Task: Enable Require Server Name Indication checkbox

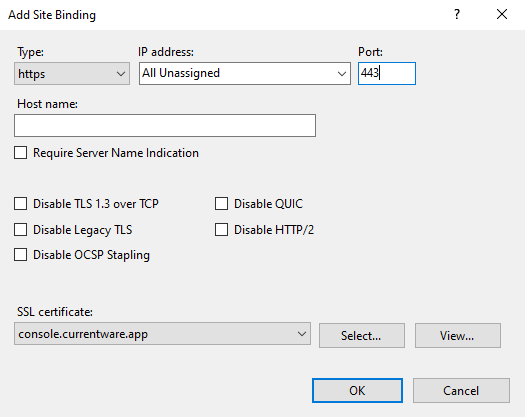Action: point(20,153)
